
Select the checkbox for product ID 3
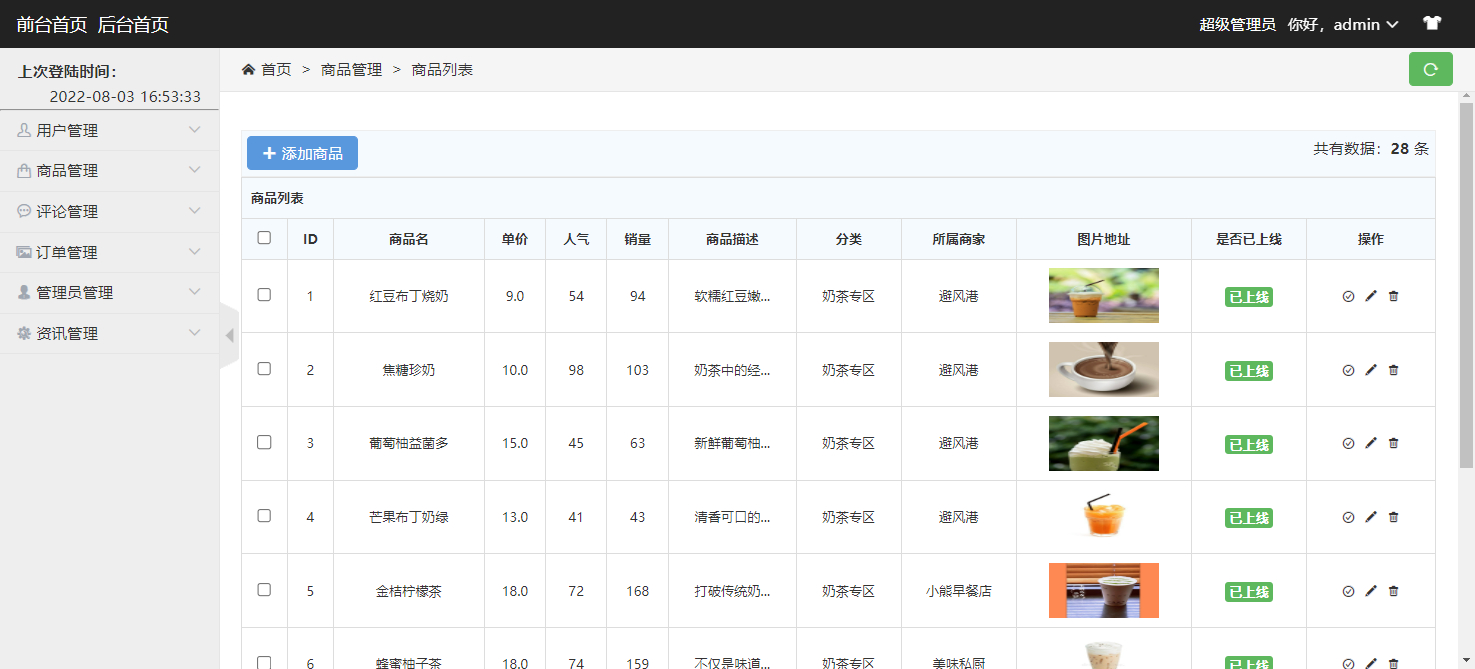pyautogui.click(x=263, y=443)
